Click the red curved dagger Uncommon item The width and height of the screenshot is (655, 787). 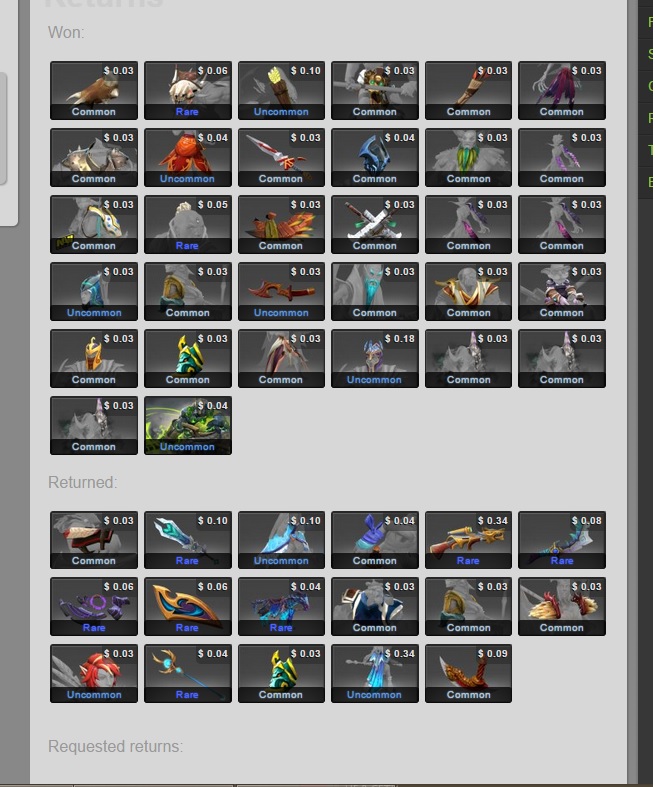click(x=281, y=292)
